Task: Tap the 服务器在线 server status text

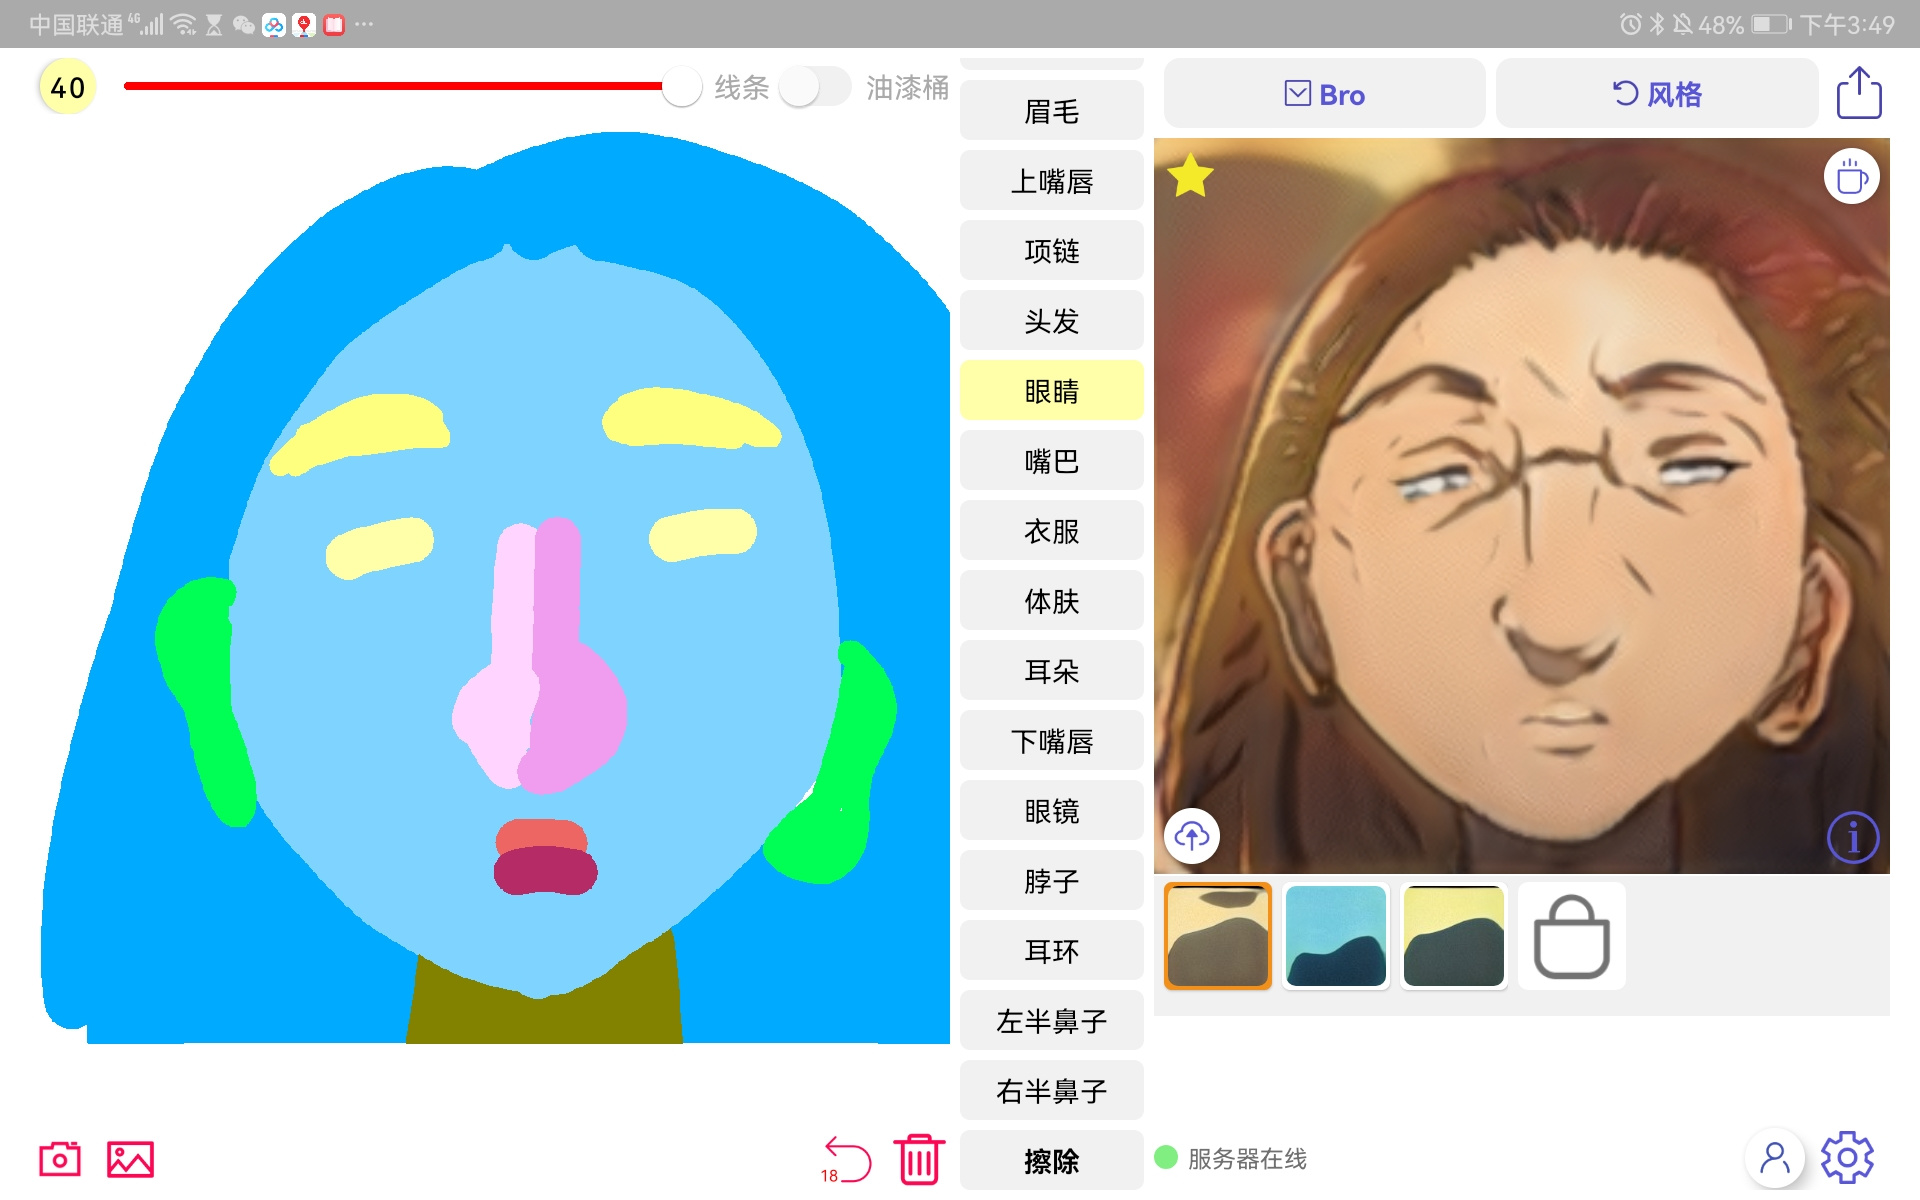Action: [1247, 1158]
